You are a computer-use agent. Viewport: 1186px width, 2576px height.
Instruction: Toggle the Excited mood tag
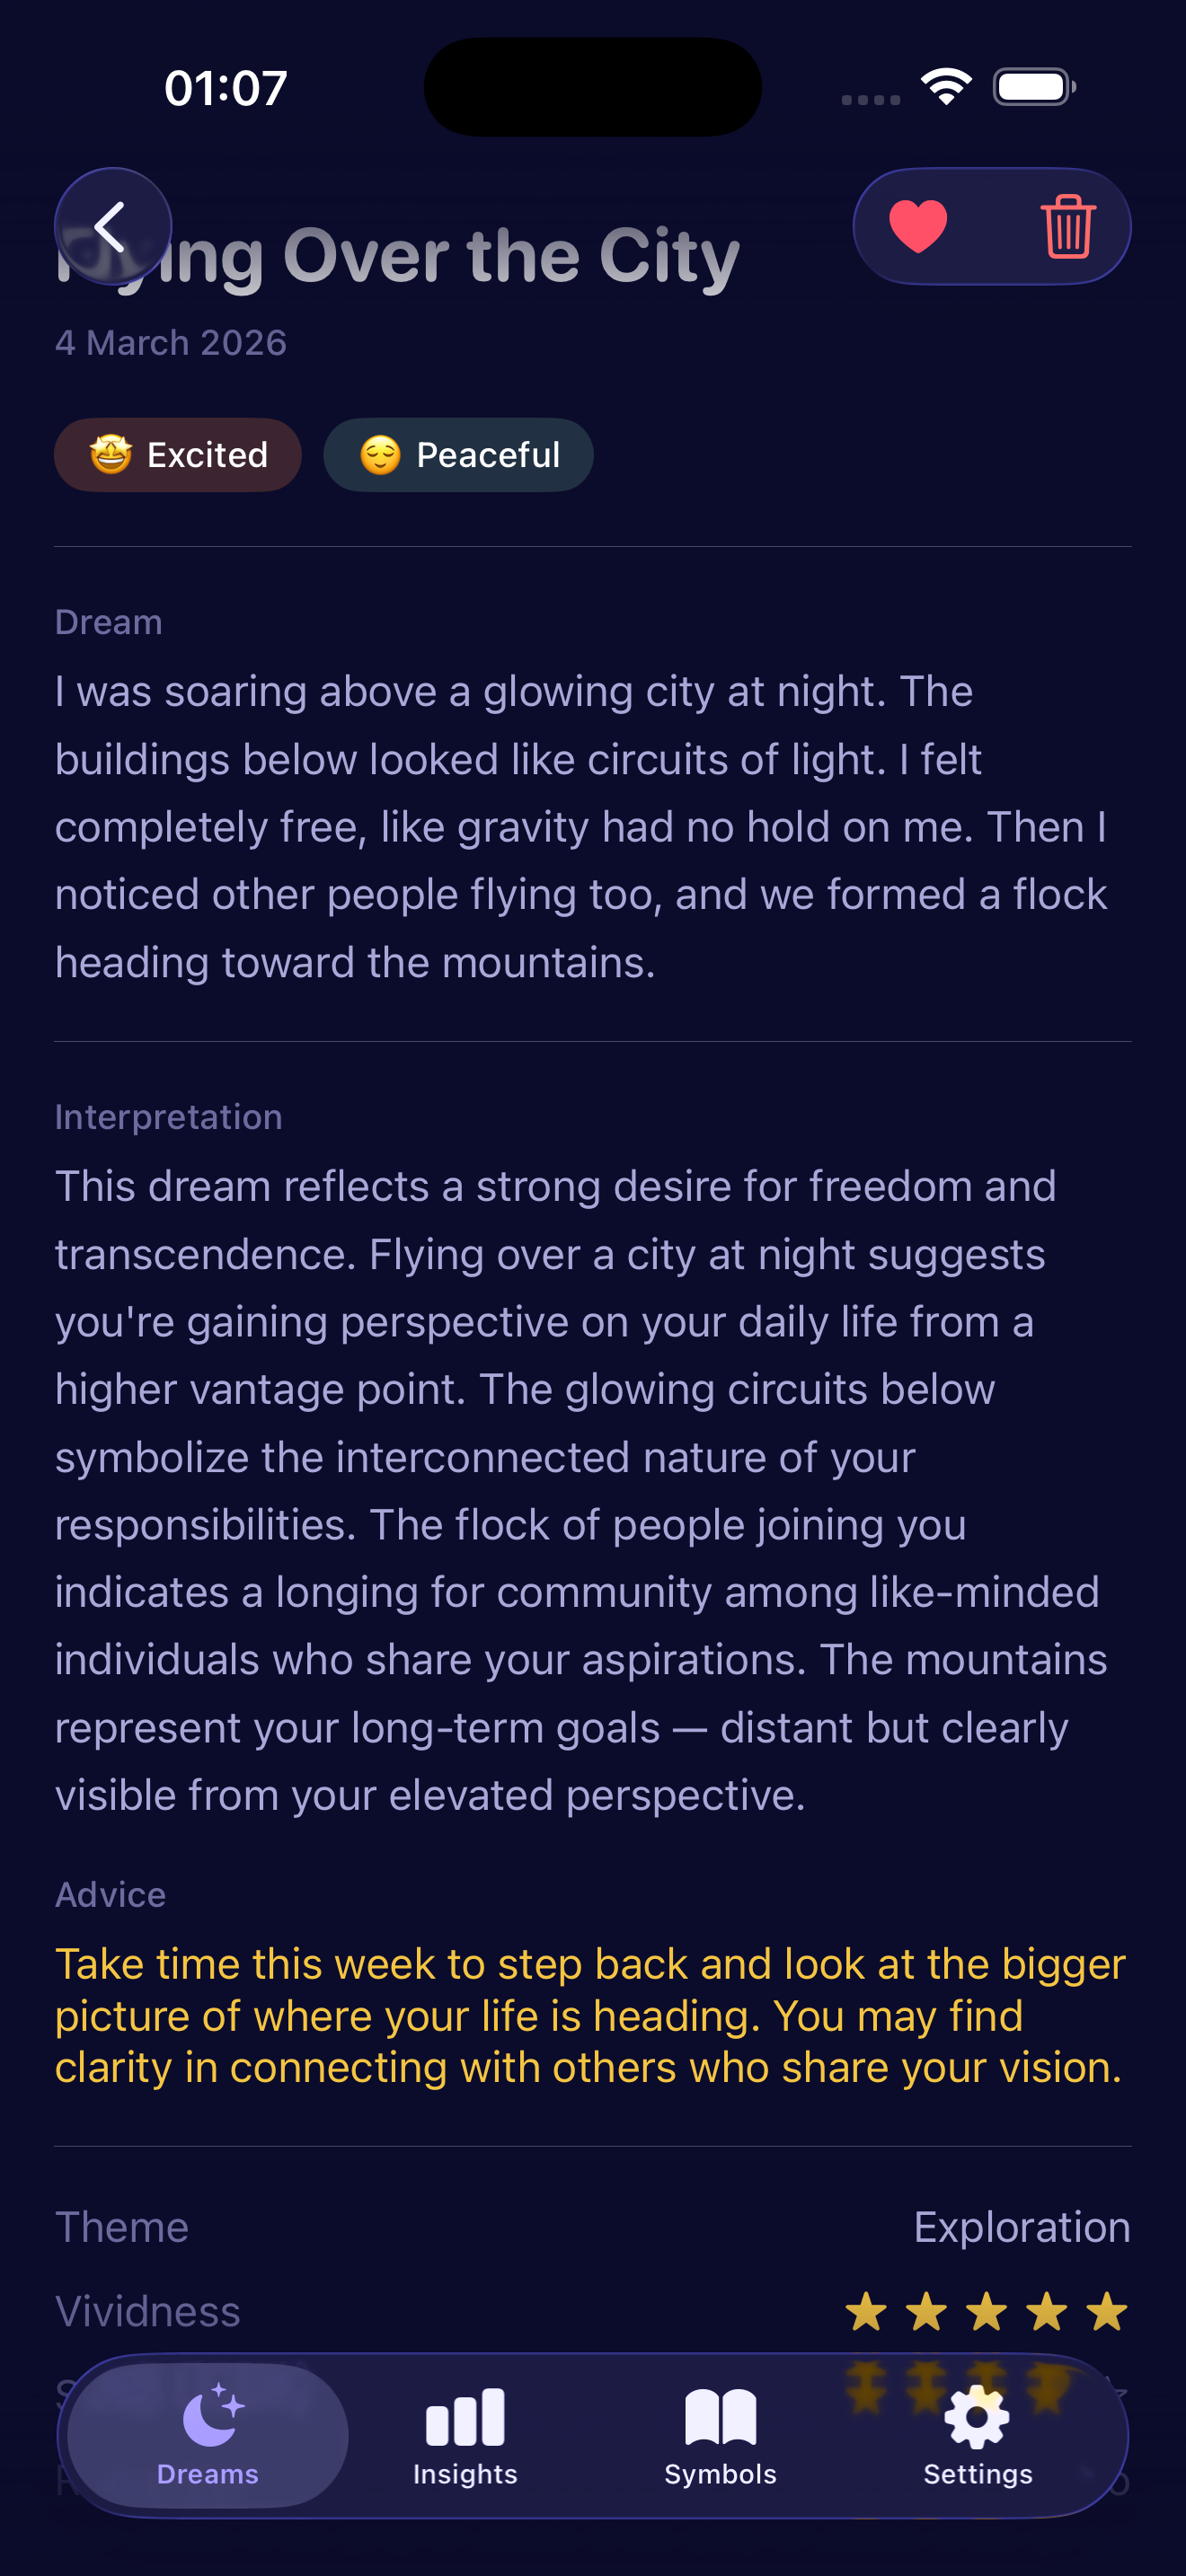pyautogui.click(x=177, y=454)
